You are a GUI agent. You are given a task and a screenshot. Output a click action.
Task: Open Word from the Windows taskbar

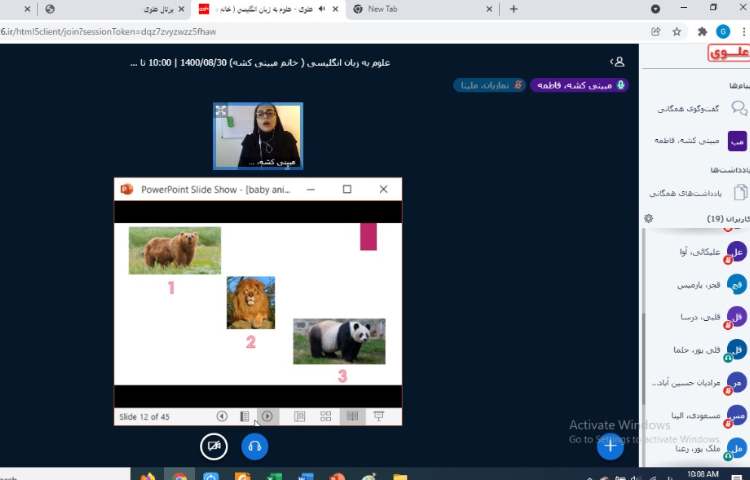pyautogui.click(x=306, y=476)
